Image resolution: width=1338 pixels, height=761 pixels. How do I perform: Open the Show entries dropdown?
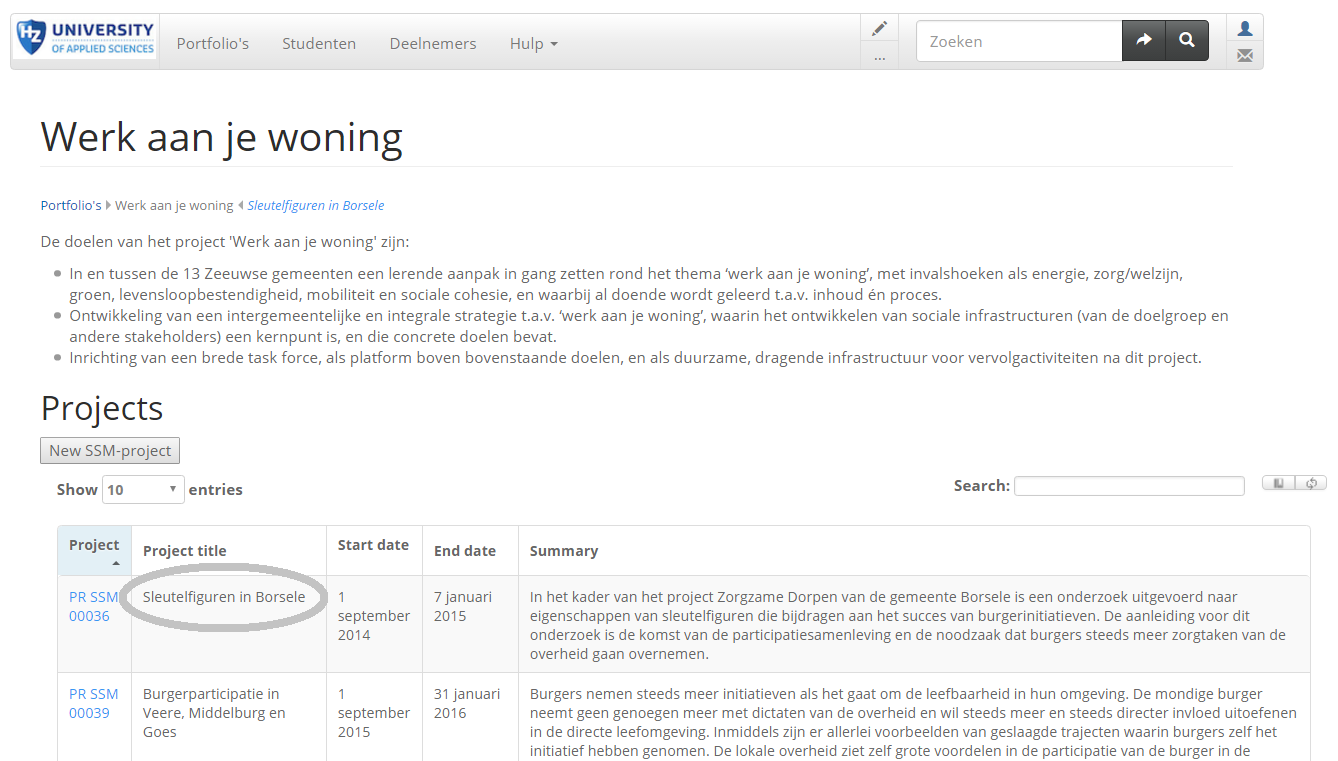pyautogui.click(x=143, y=489)
